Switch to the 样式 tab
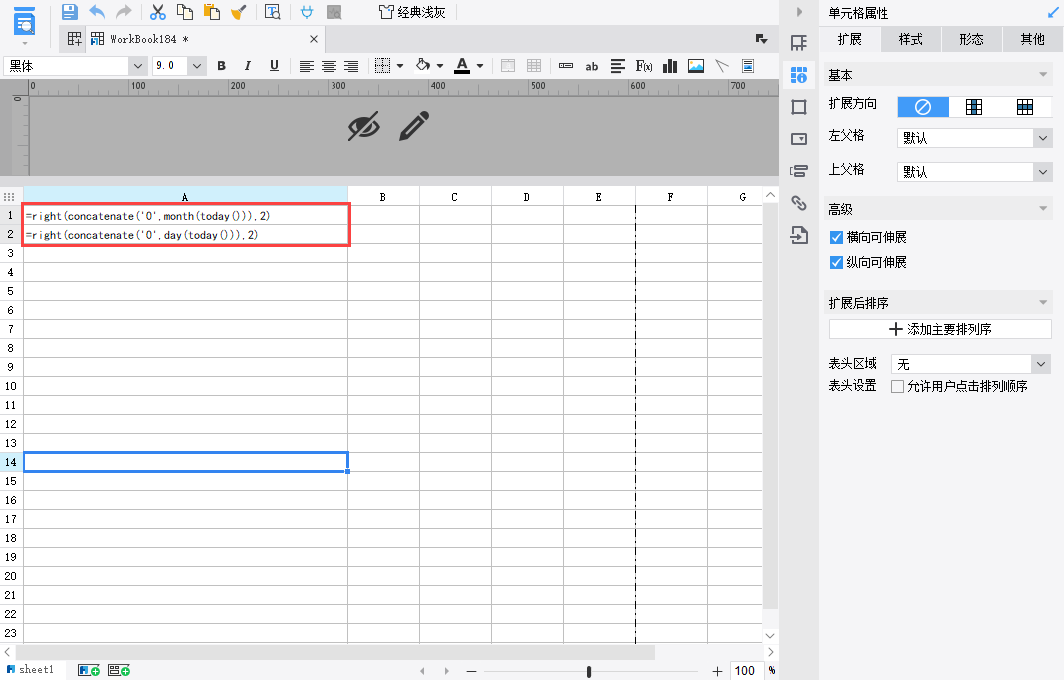 coord(911,39)
